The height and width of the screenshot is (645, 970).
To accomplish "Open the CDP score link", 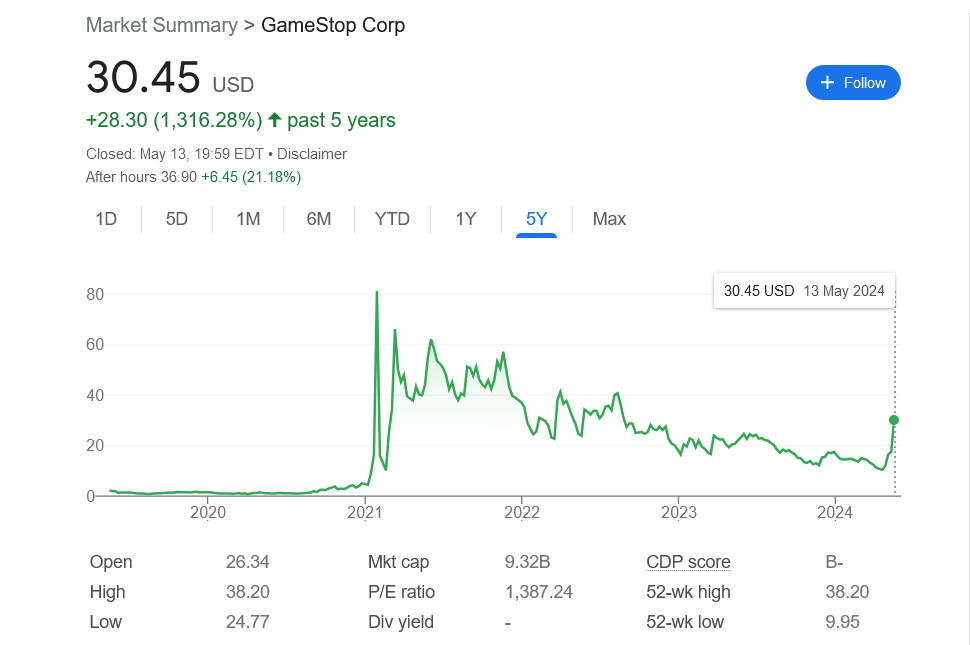I will (x=689, y=562).
